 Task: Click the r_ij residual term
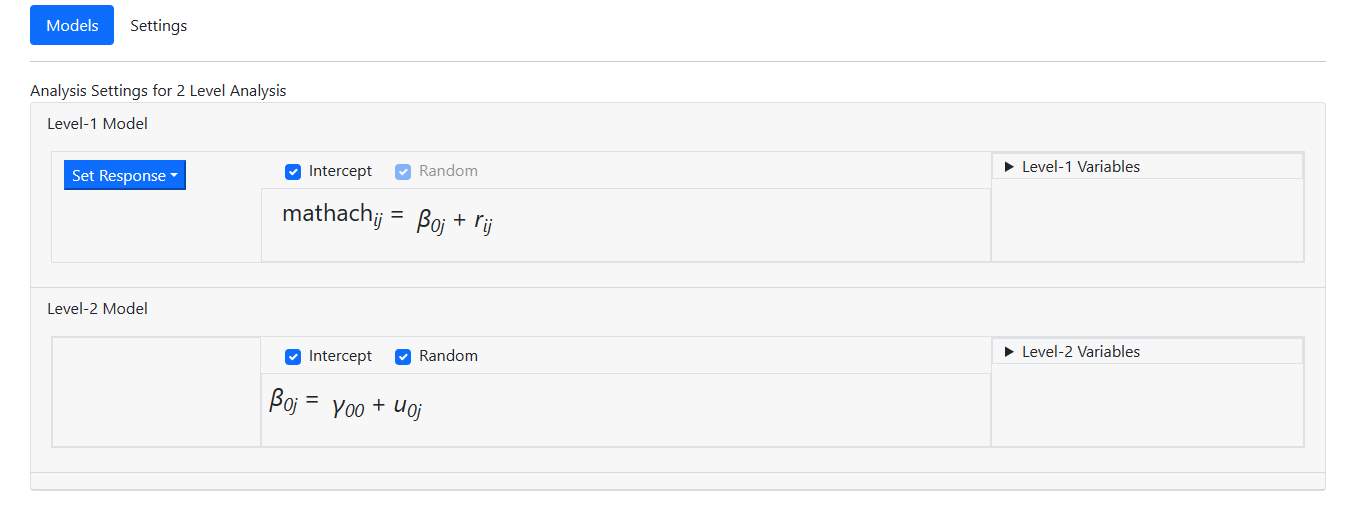(x=483, y=221)
